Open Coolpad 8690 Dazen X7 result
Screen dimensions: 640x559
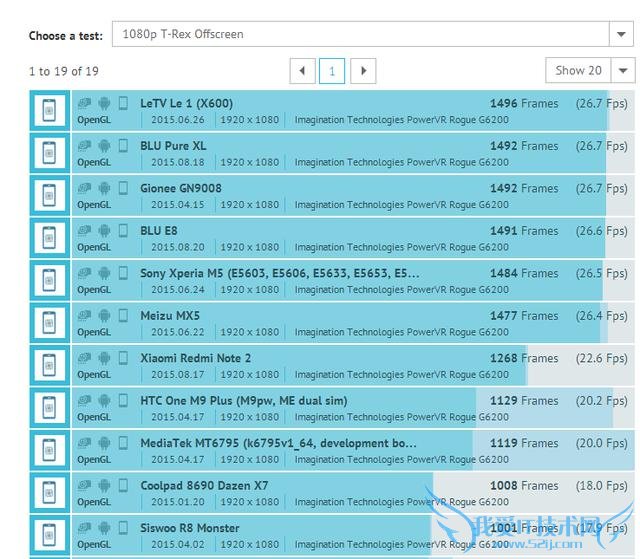[x=204, y=486]
